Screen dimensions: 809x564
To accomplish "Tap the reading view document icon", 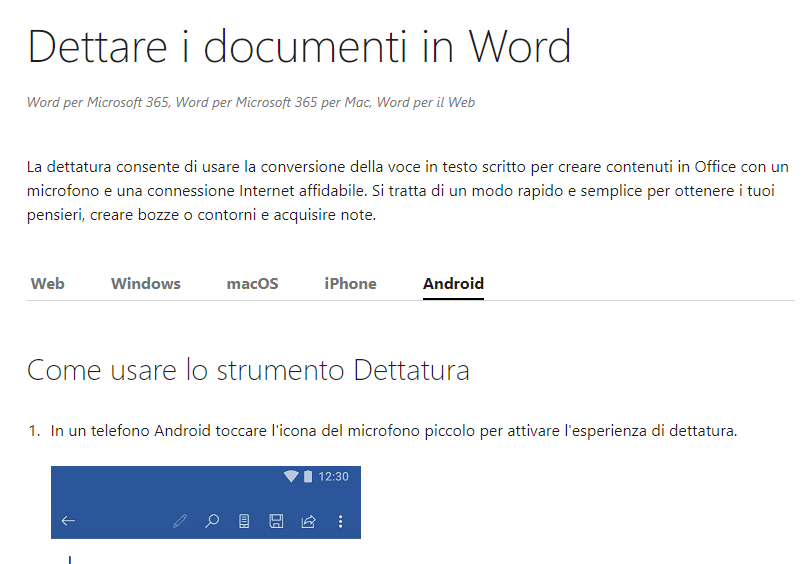I will tap(244, 521).
